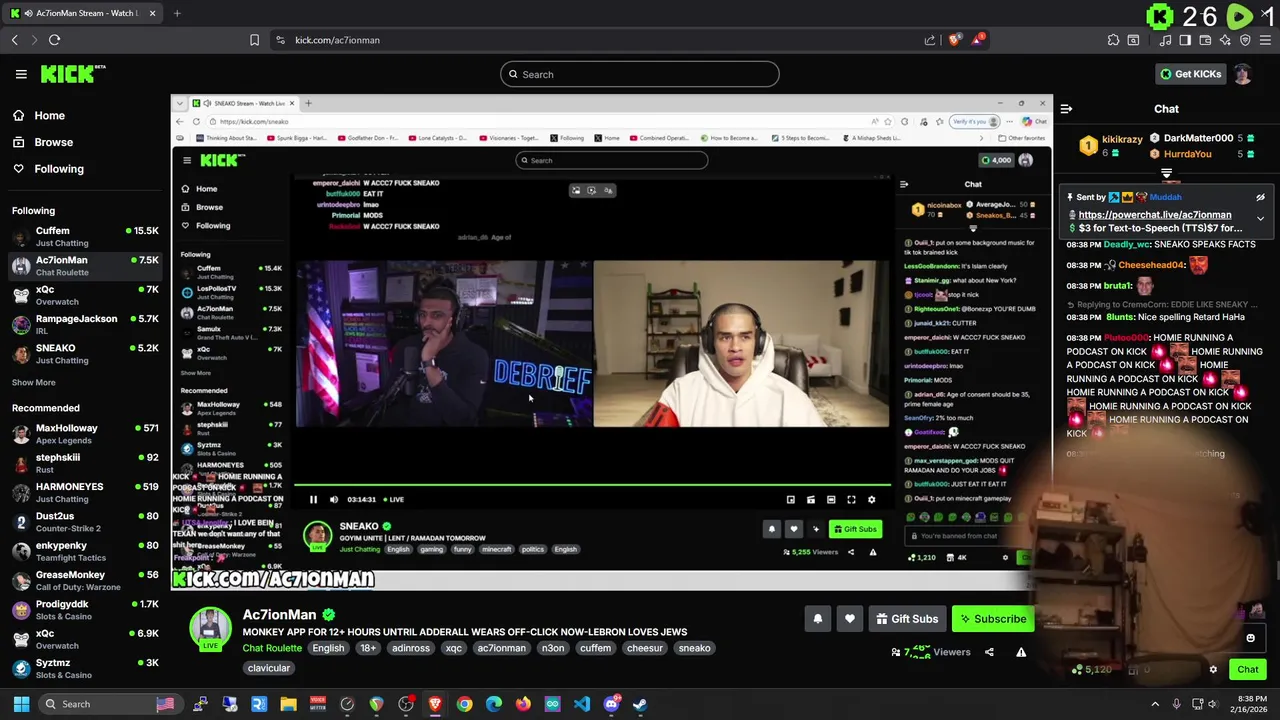This screenshot has height=720, width=1280.
Task: Open stephskiii recommended channel
Action: [85, 463]
